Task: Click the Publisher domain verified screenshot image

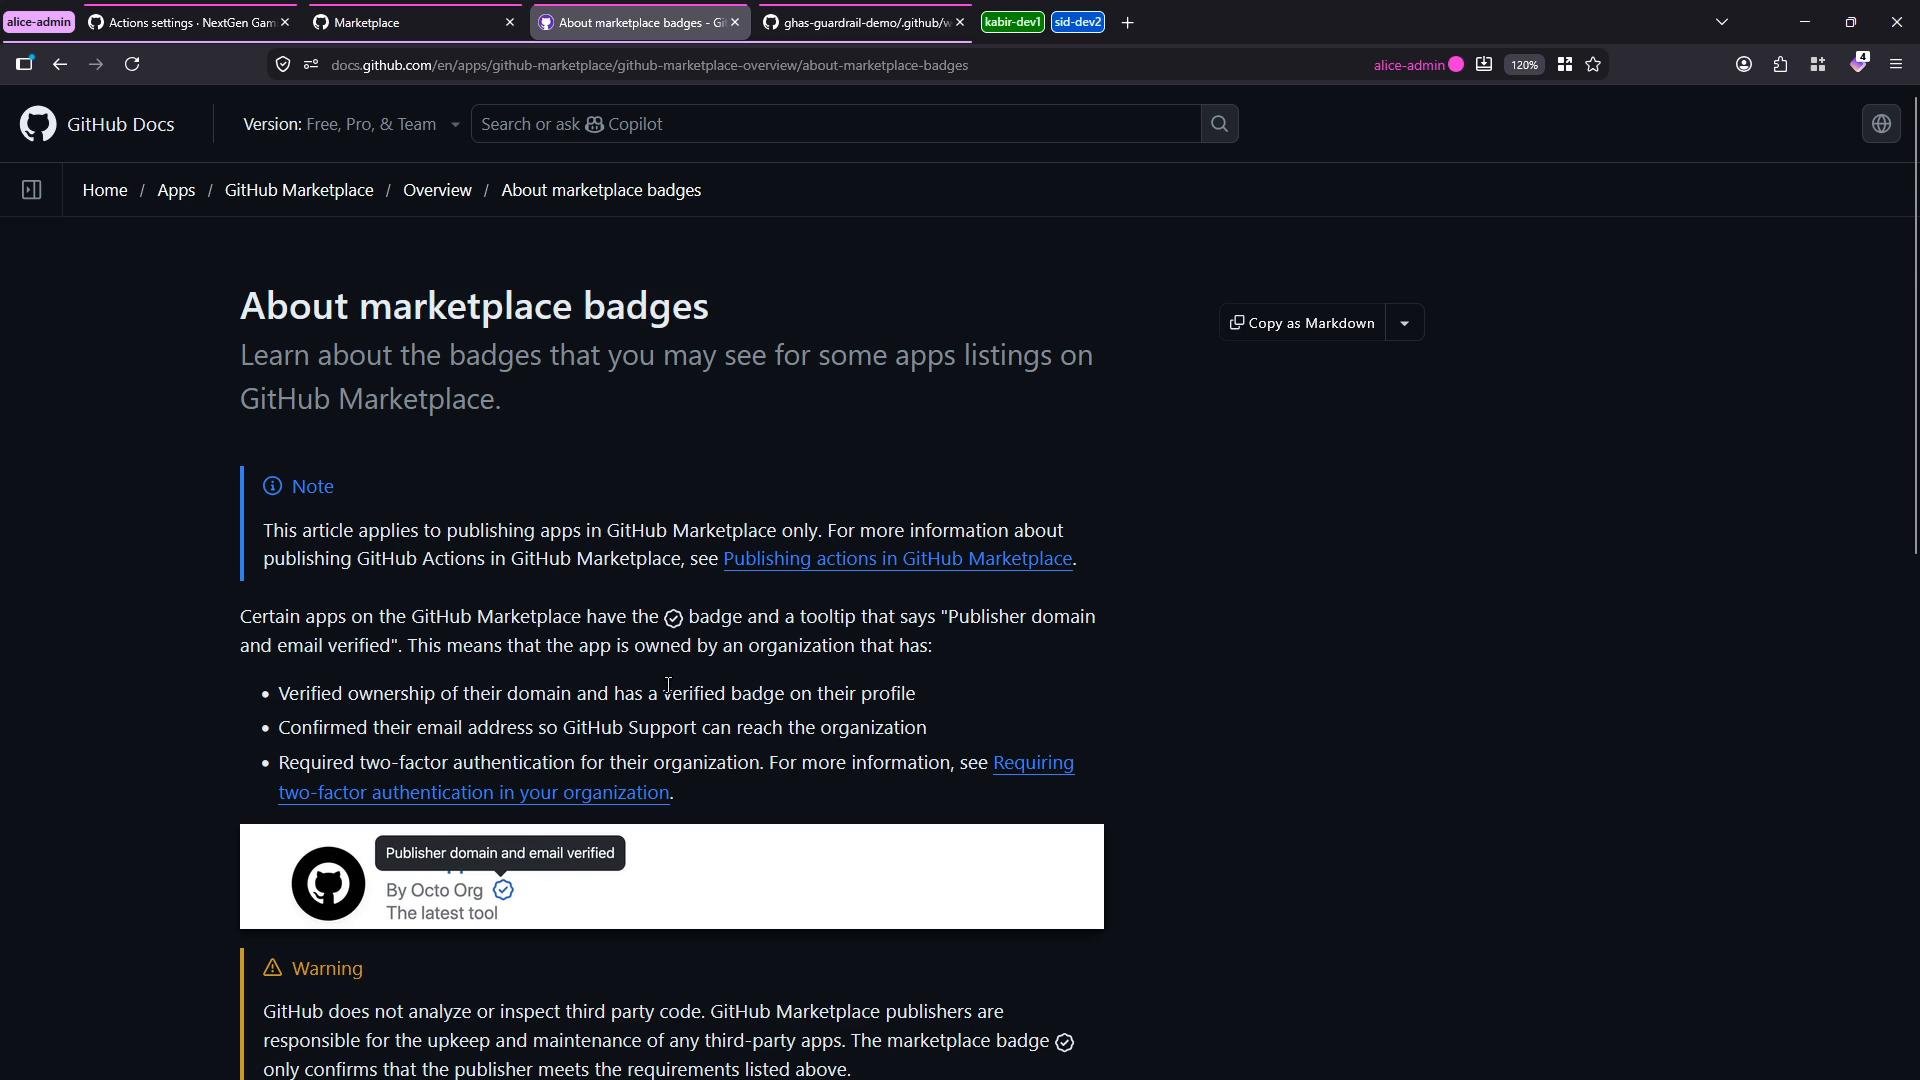Action: pyautogui.click(x=672, y=877)
